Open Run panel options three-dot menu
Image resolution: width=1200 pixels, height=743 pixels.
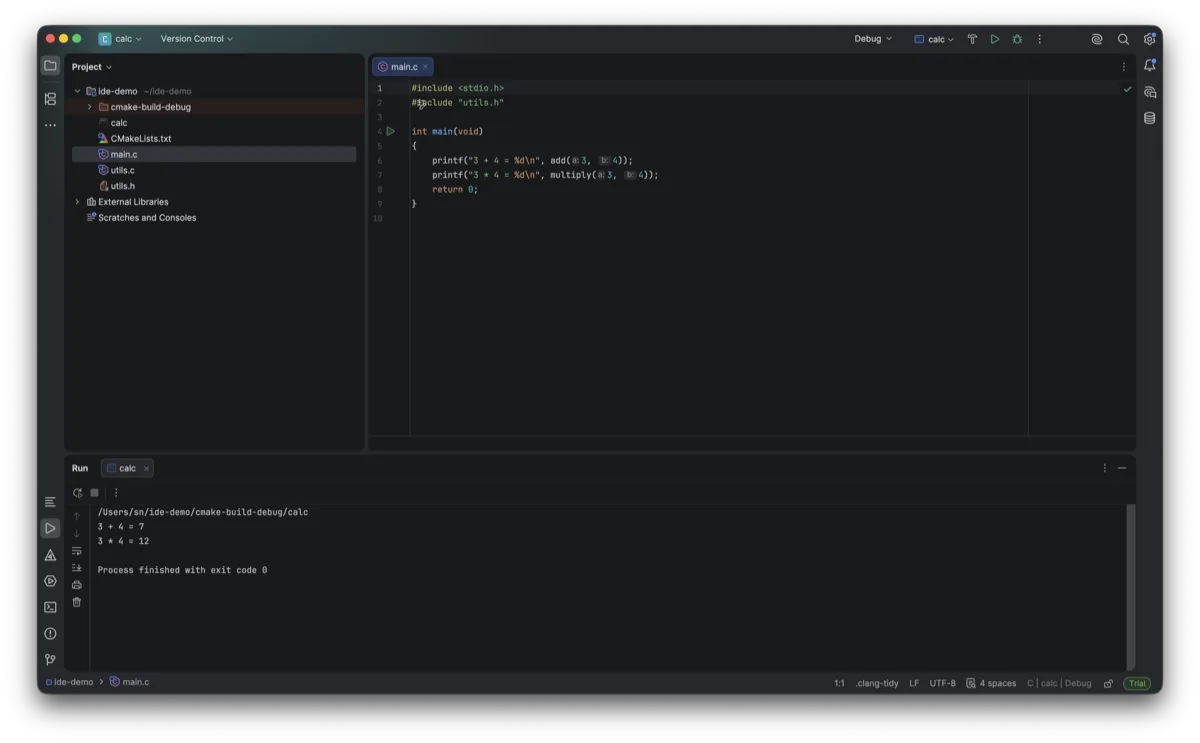[1105, 468]
